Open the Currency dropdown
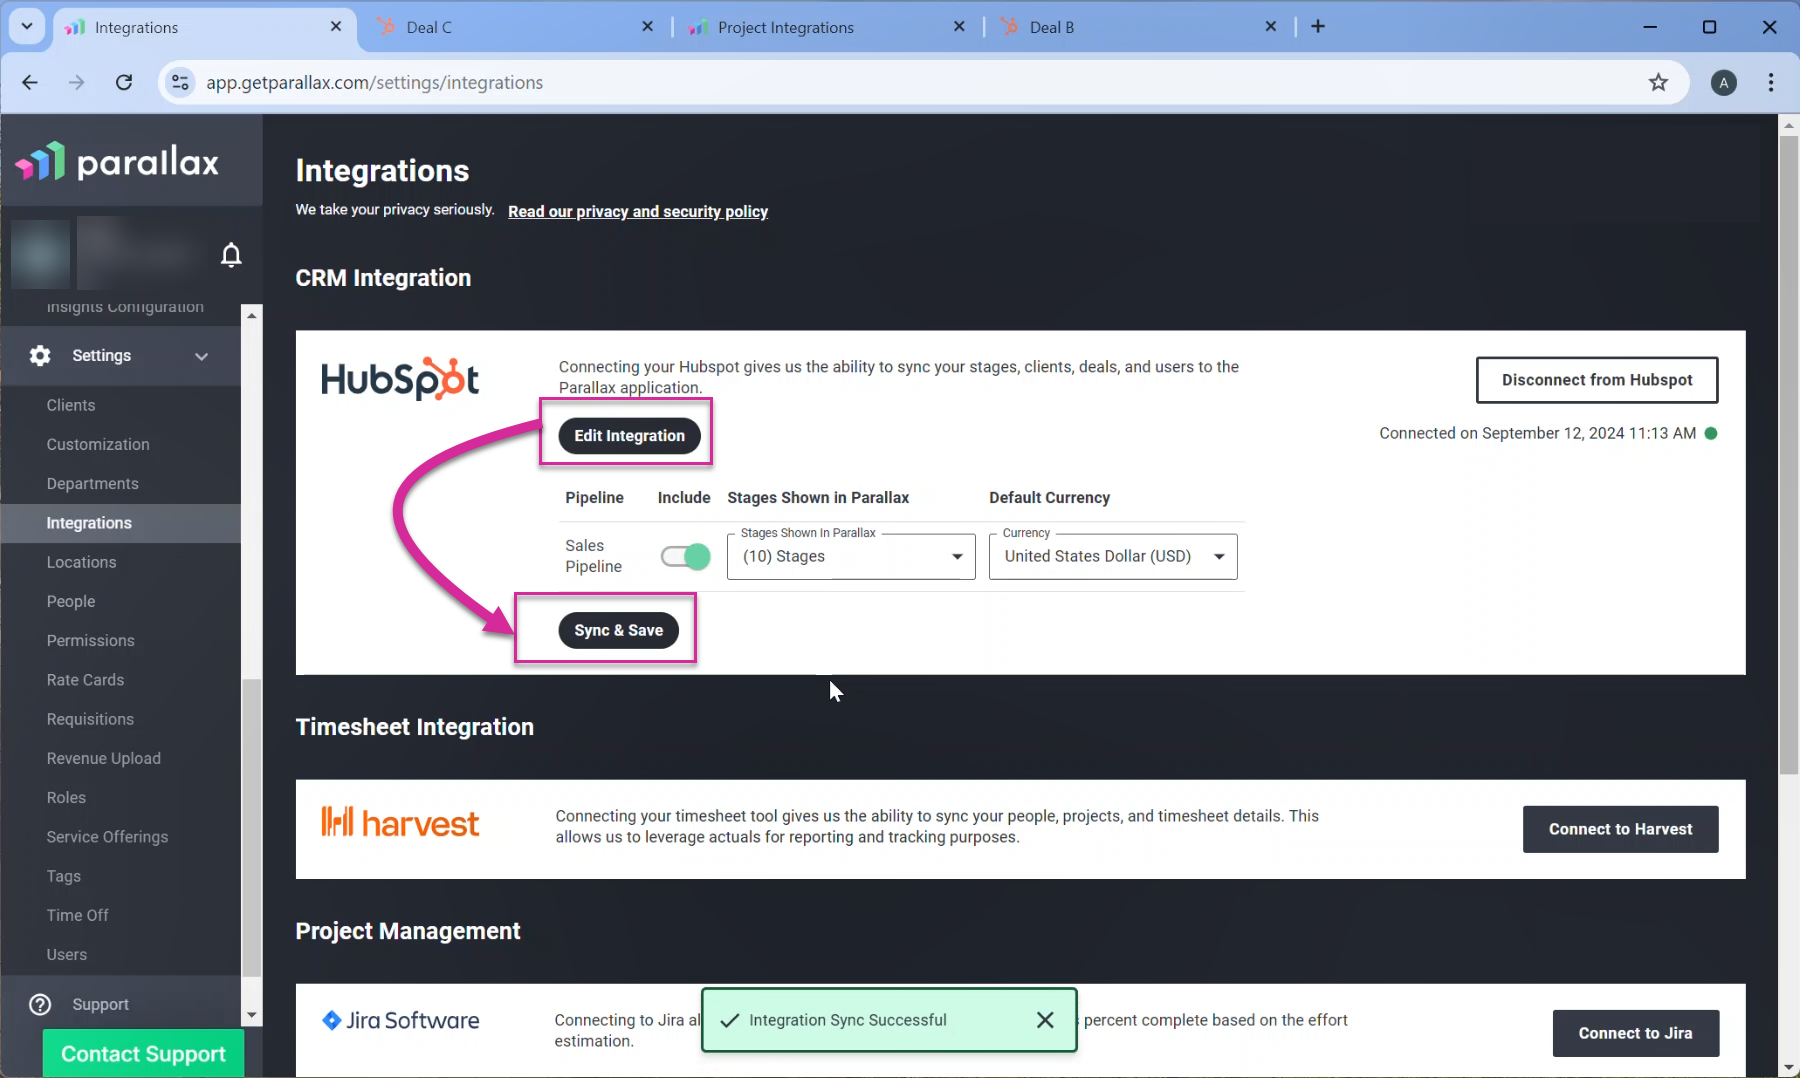The image size is (1800, 1078). click(1113, 556)
